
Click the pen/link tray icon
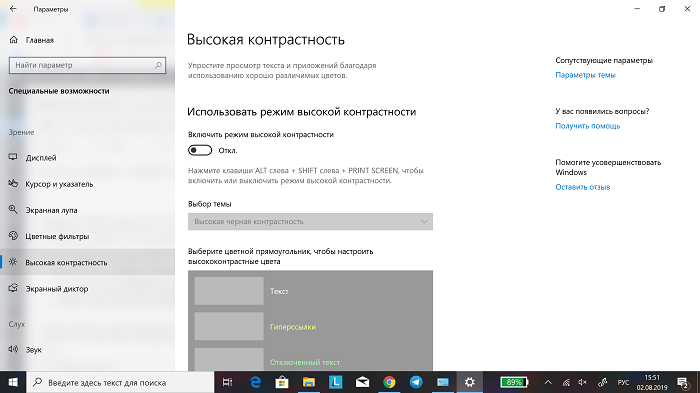[603, 382]
